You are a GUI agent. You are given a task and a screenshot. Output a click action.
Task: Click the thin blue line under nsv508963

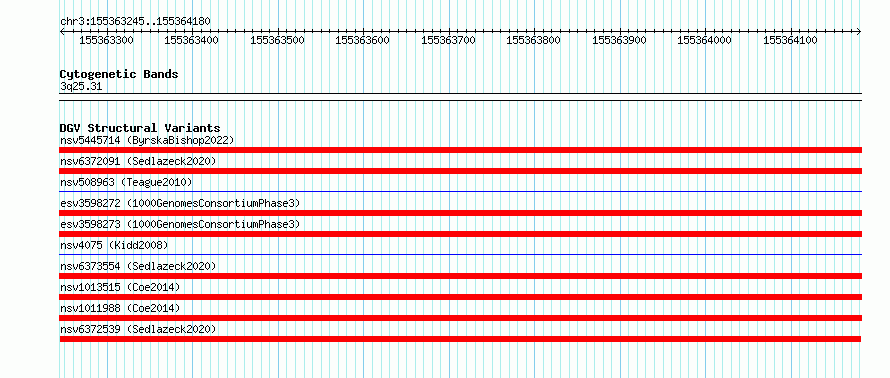tap(460, 192)
